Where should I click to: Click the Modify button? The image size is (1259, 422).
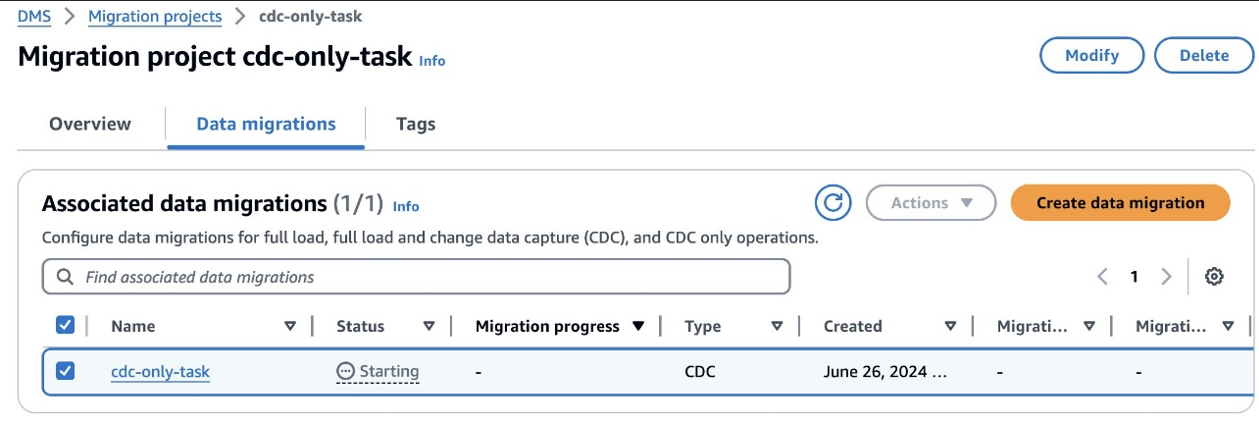pyautogui.click(x=1091, y=55)
